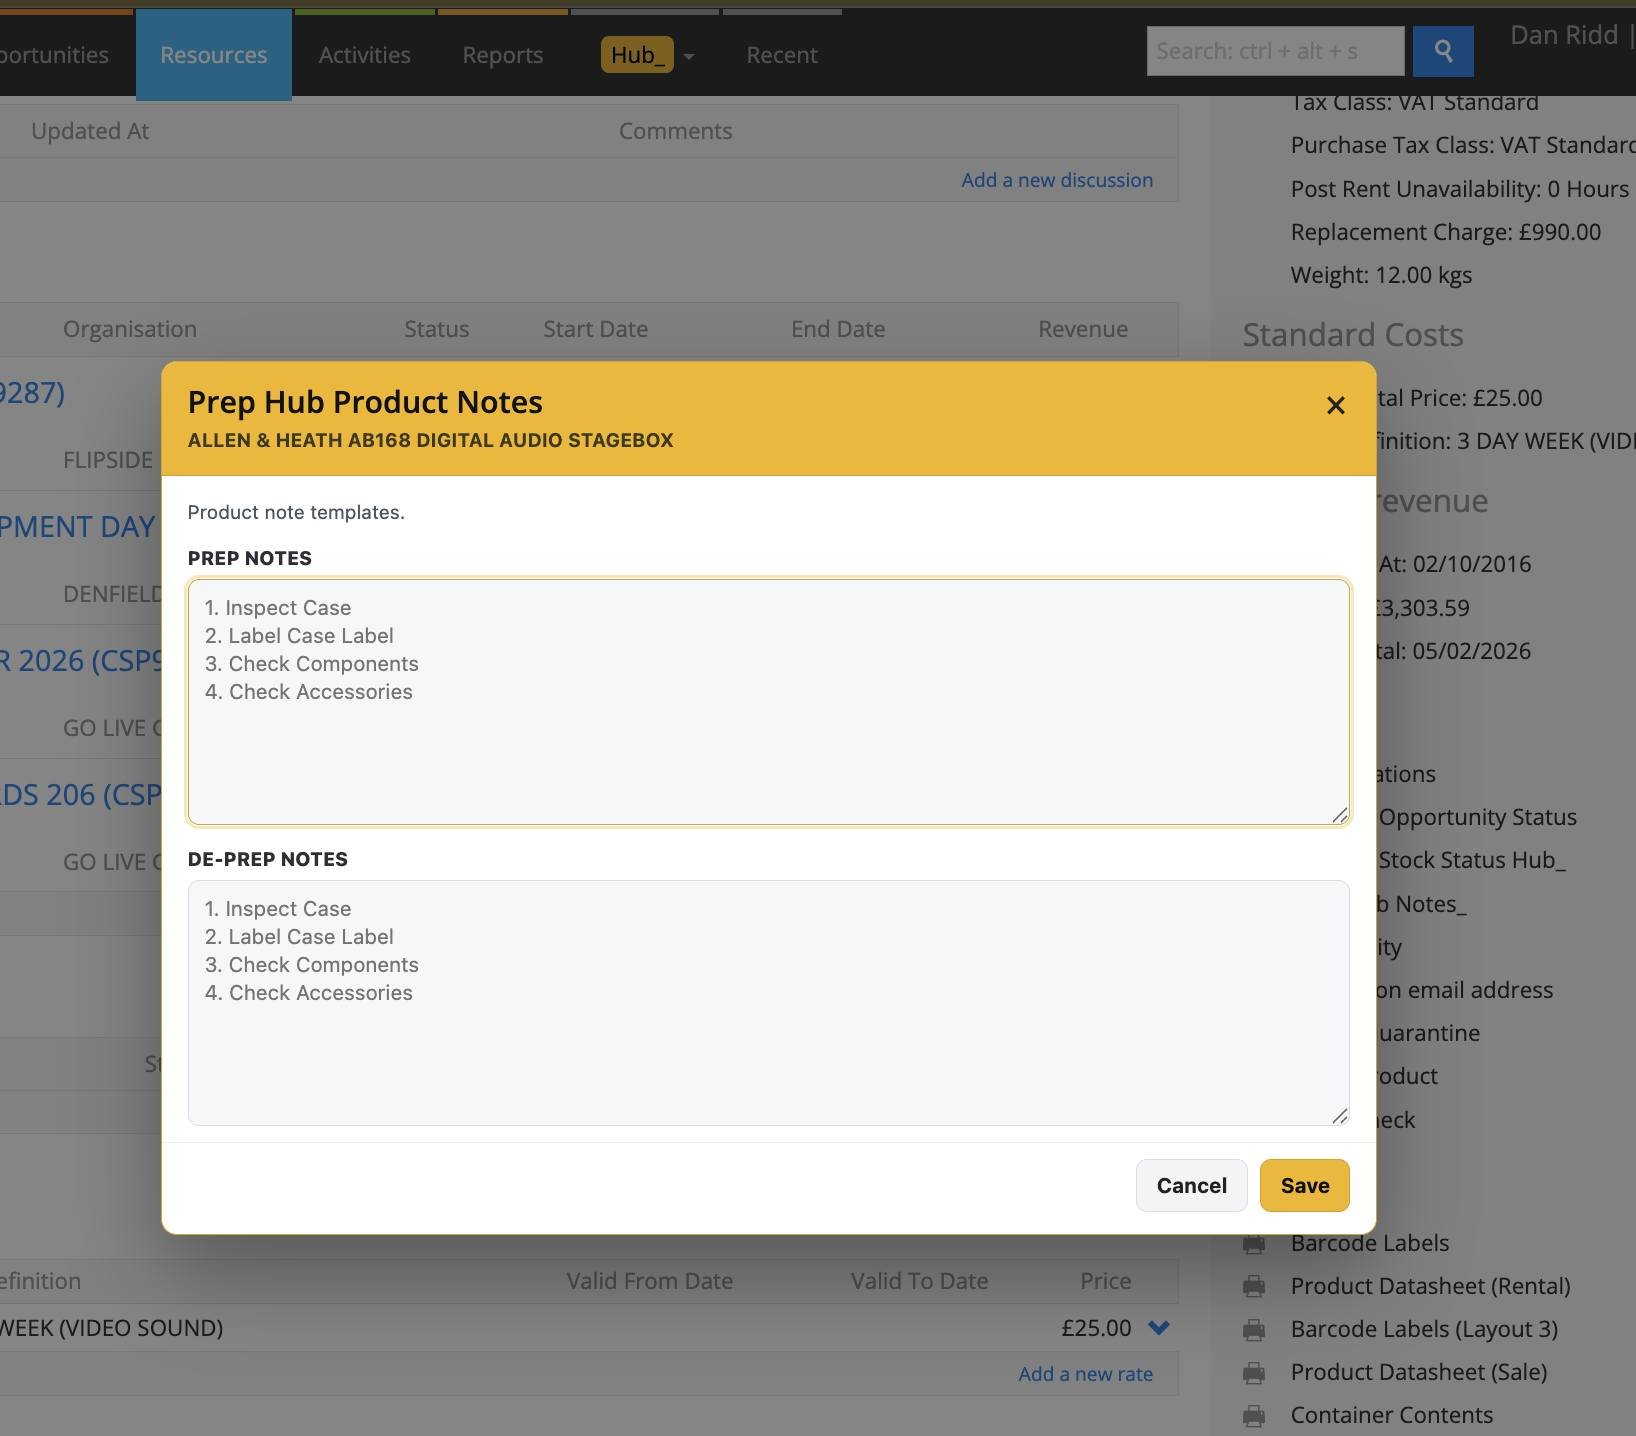Click the Revenue column header
The image size is (1636, 1436).
pos(1083,329)
